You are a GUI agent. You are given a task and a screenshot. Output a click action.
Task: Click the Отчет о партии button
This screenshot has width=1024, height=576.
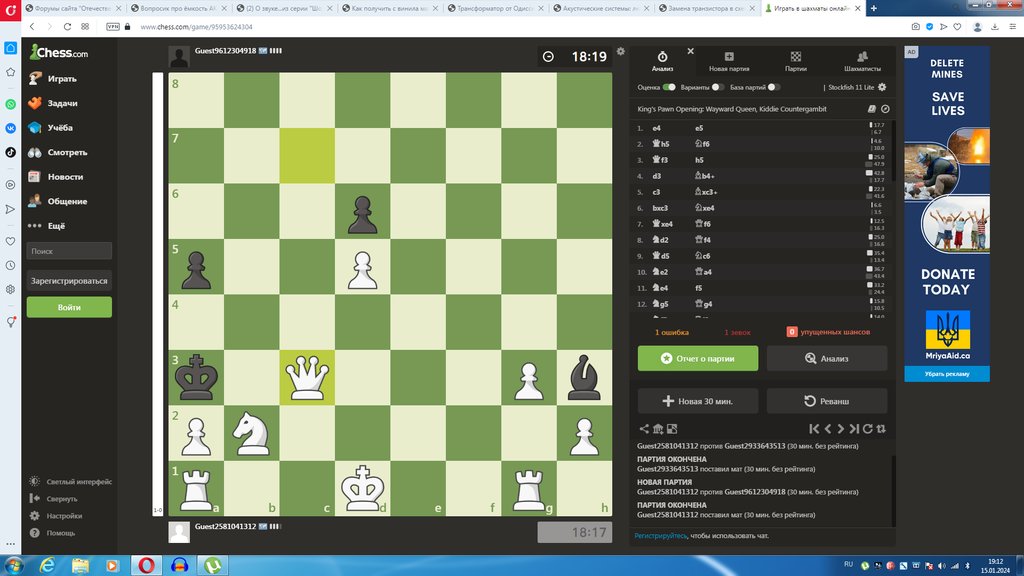698,358
